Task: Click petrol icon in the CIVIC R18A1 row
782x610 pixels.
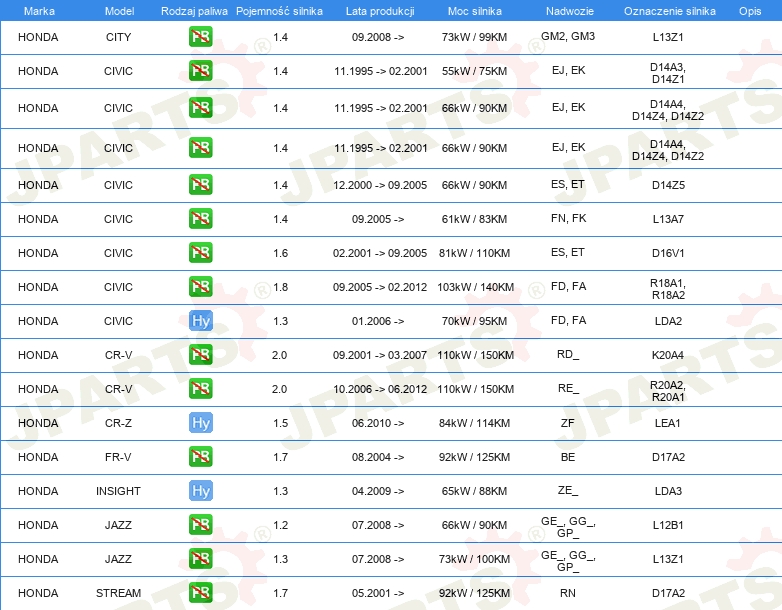Action: 200,287
